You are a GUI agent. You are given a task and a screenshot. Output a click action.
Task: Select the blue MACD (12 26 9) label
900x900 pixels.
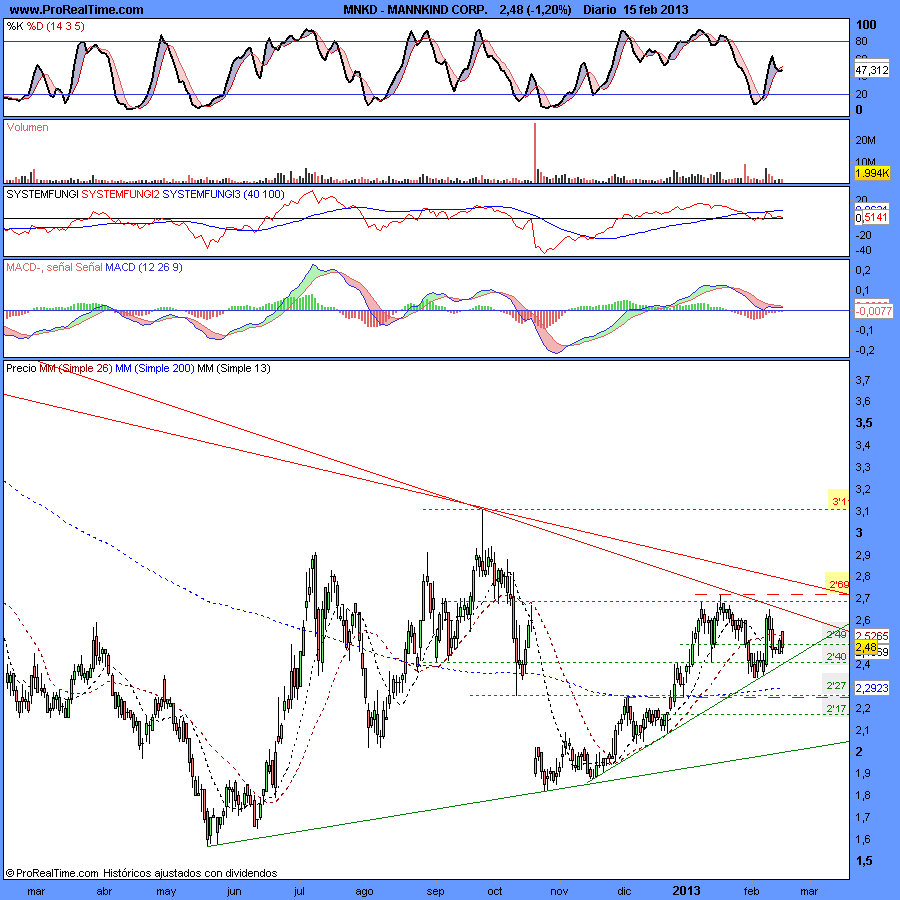click(x=143, y=267)
